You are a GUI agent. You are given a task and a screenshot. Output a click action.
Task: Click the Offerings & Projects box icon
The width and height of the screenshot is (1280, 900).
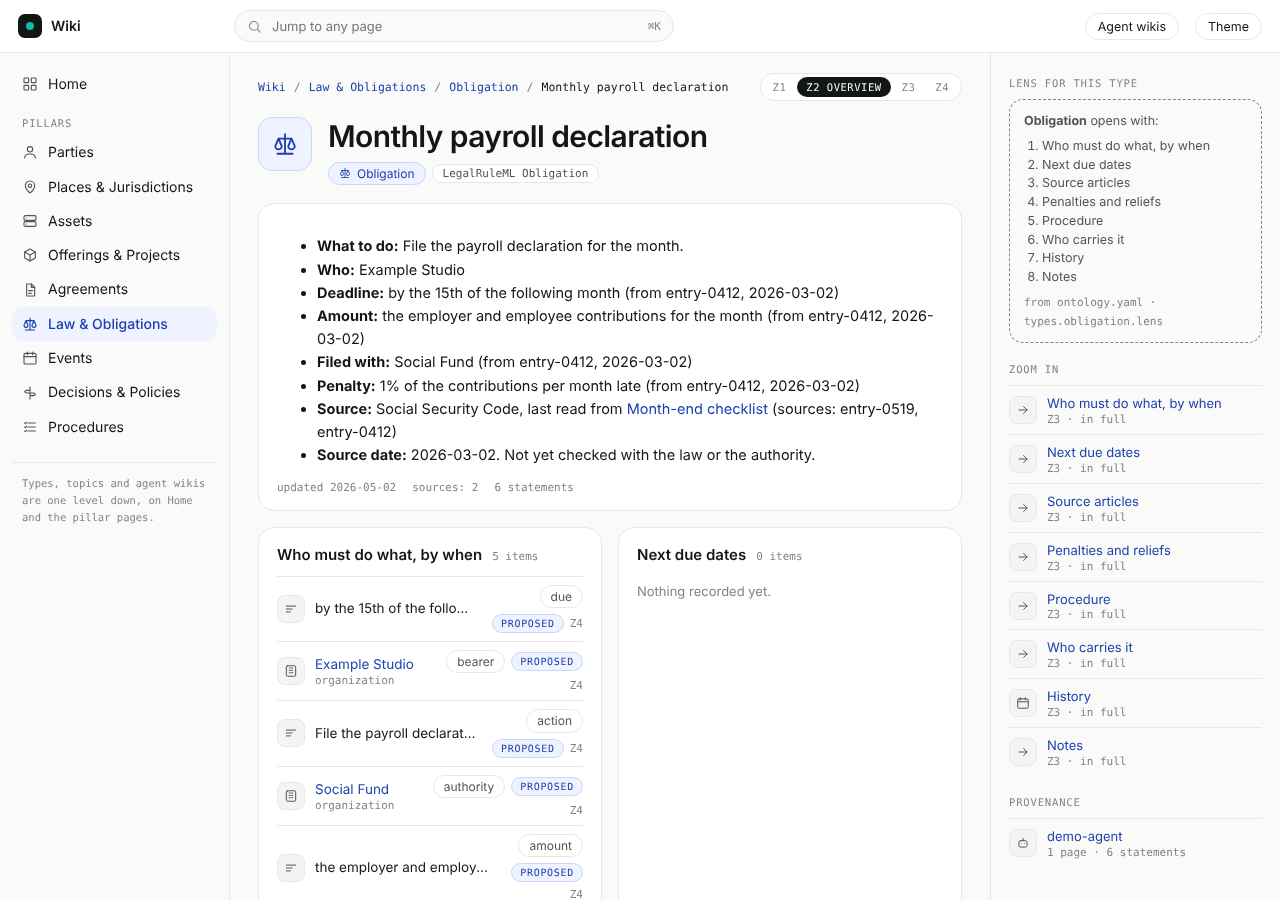tap(30, 255)
